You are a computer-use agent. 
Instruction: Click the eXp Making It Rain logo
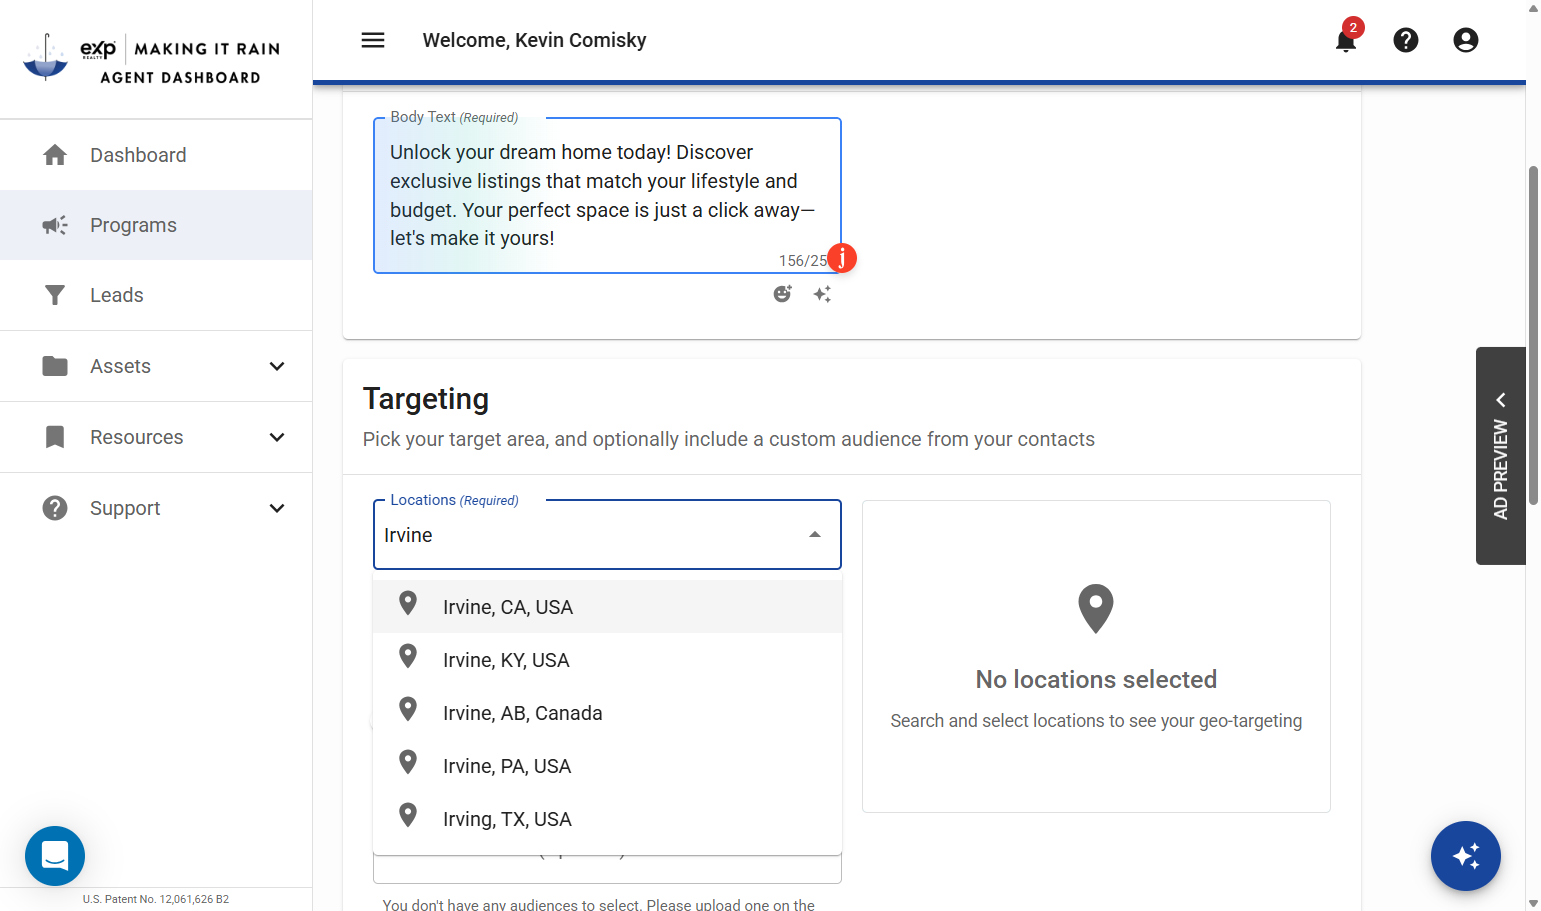pyautogui.click(x=152, y=58)
